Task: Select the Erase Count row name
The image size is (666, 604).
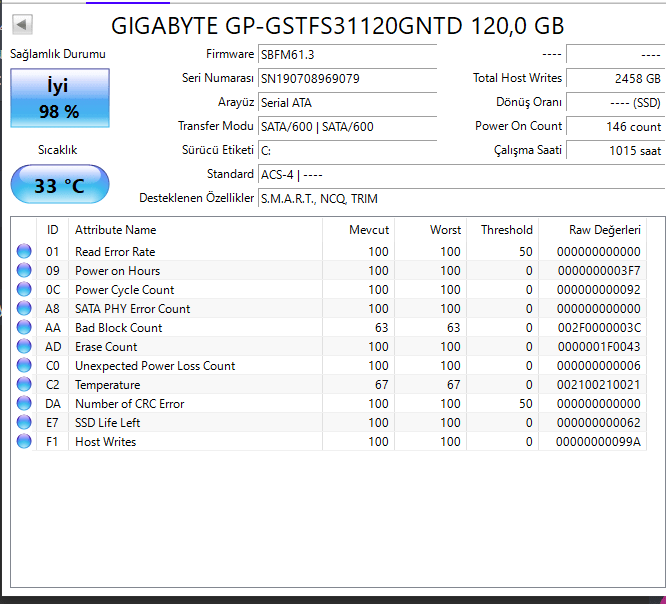Action: point(106,347)
